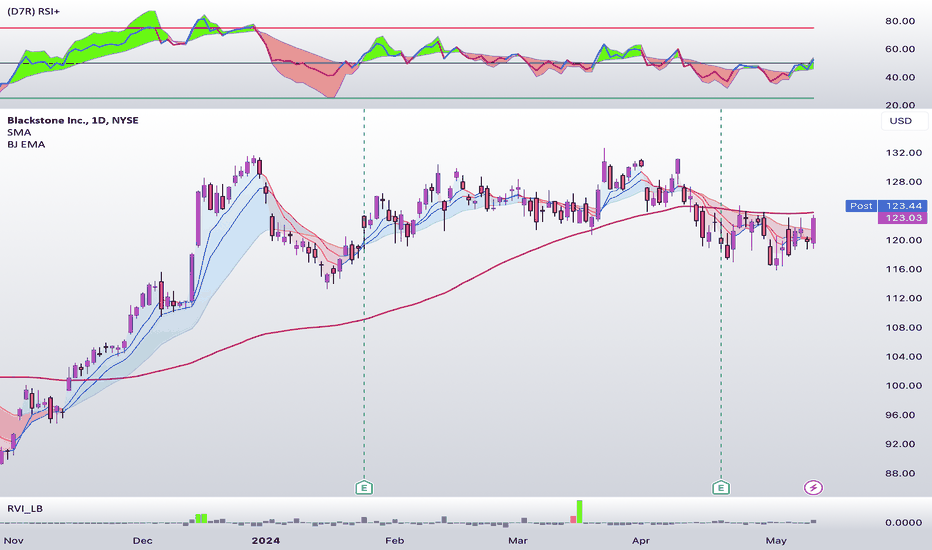Click the RSI 60.00 scale label
932x550 pixels.
click(x=900, y=49)
